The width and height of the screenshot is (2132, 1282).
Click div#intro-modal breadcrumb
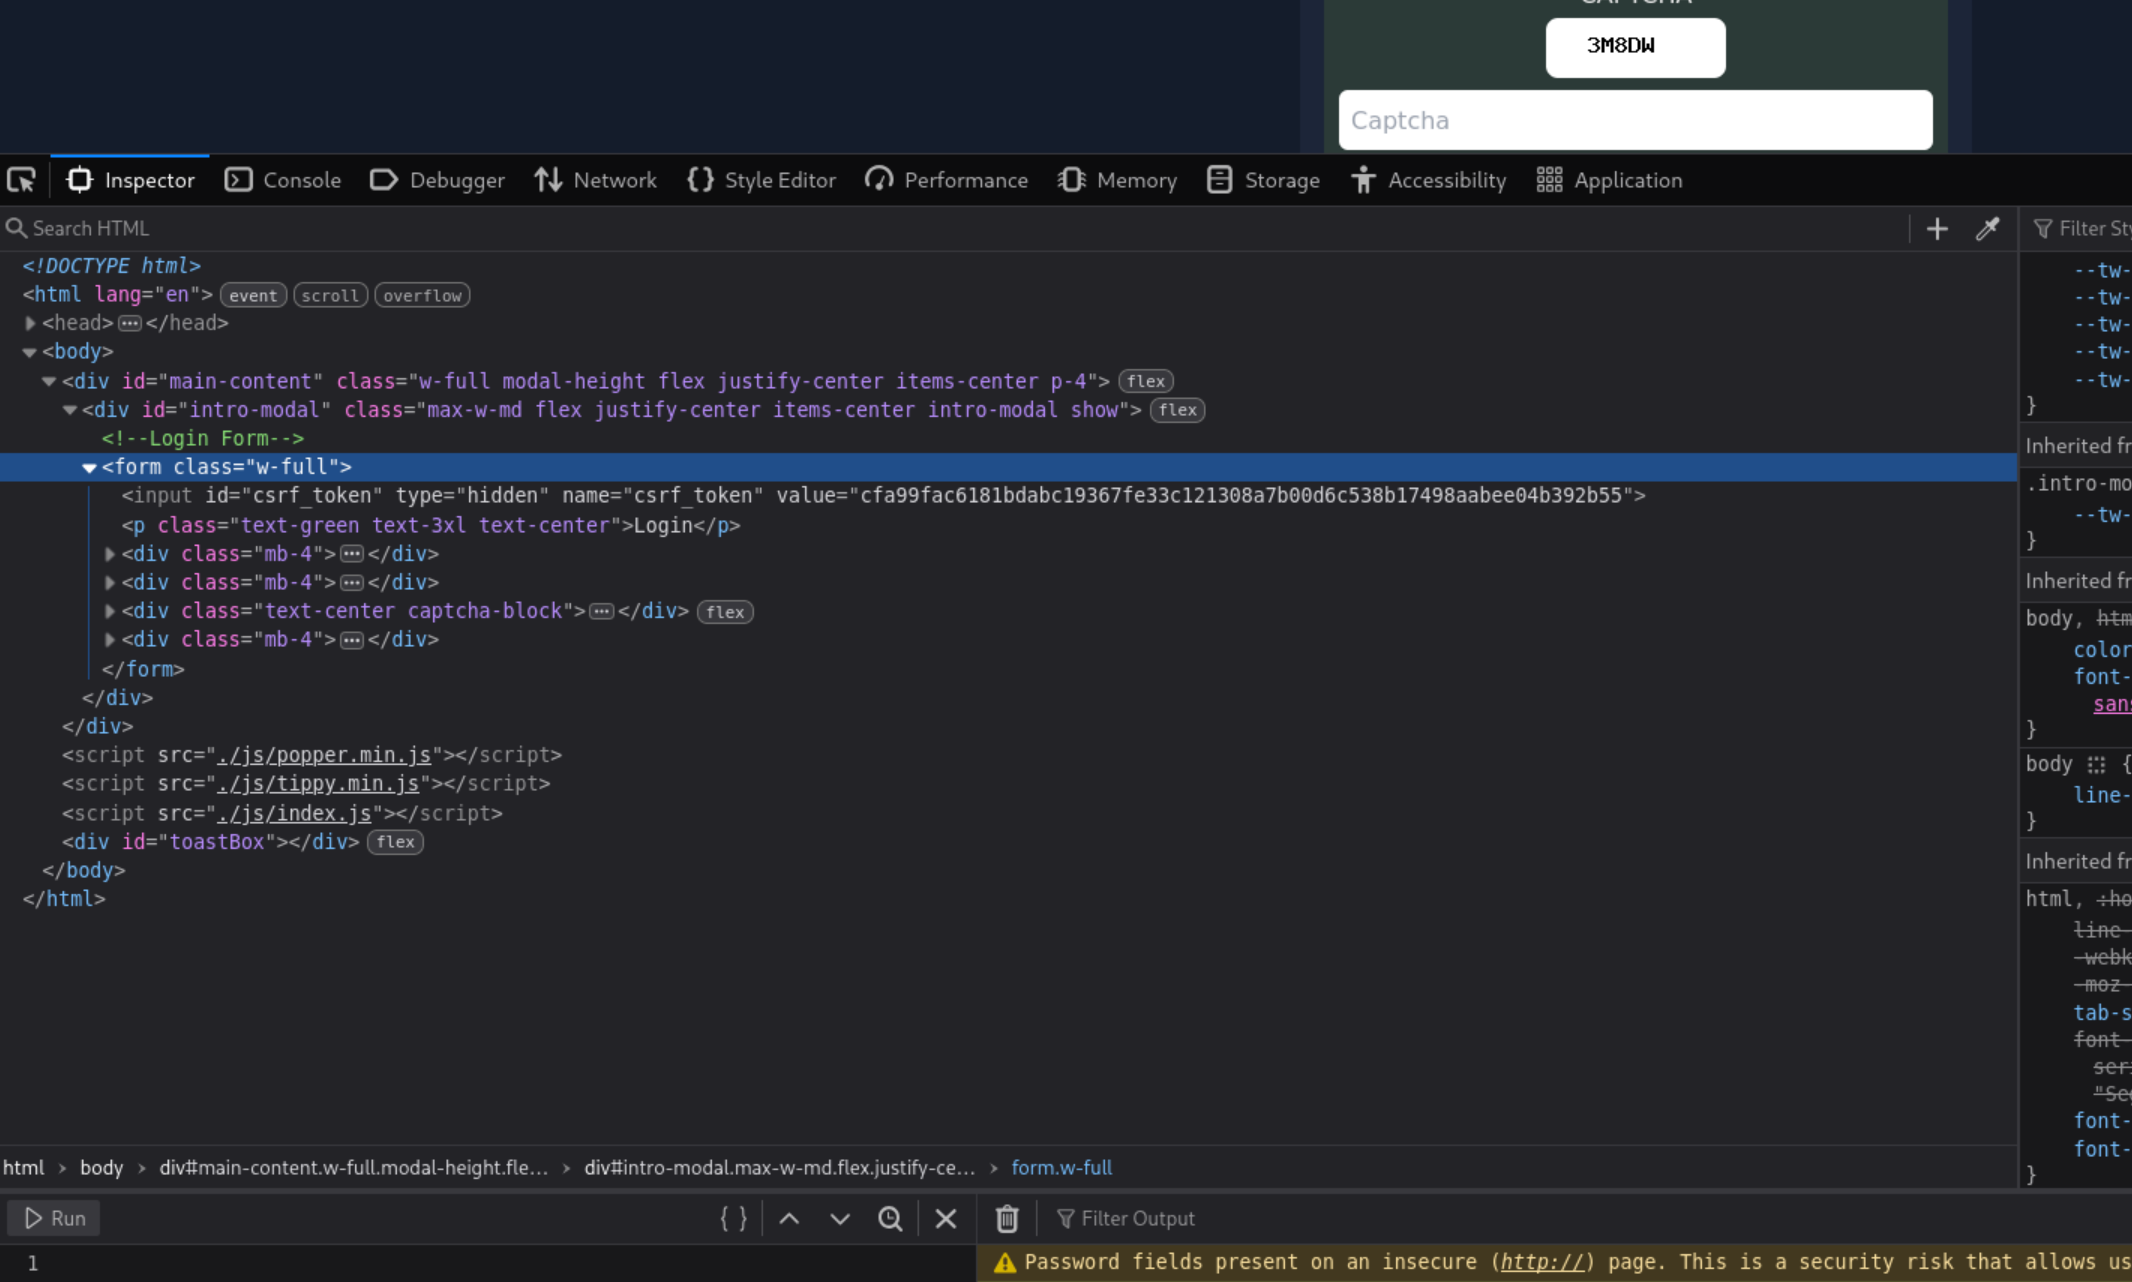(x=780, y=1167)
